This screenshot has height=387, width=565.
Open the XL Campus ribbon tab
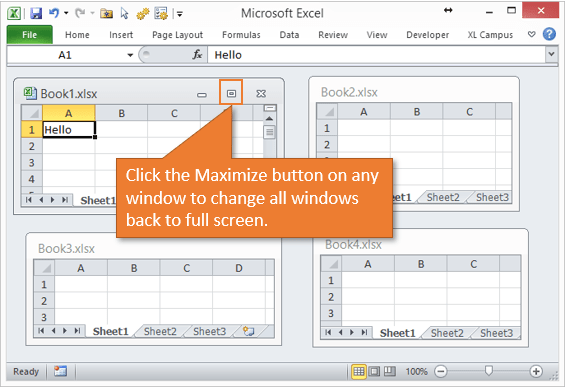[490, 35]
